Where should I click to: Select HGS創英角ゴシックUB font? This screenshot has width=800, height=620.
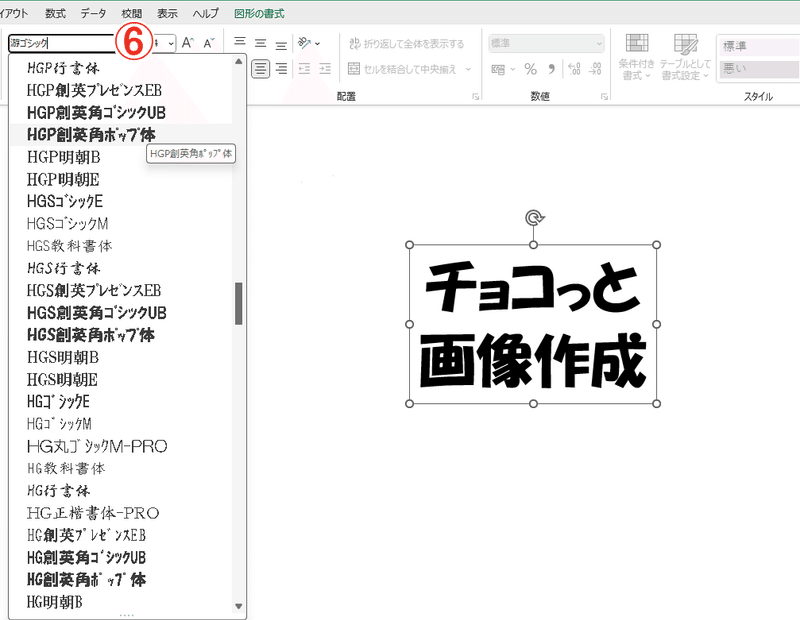[x=120, y=313]
